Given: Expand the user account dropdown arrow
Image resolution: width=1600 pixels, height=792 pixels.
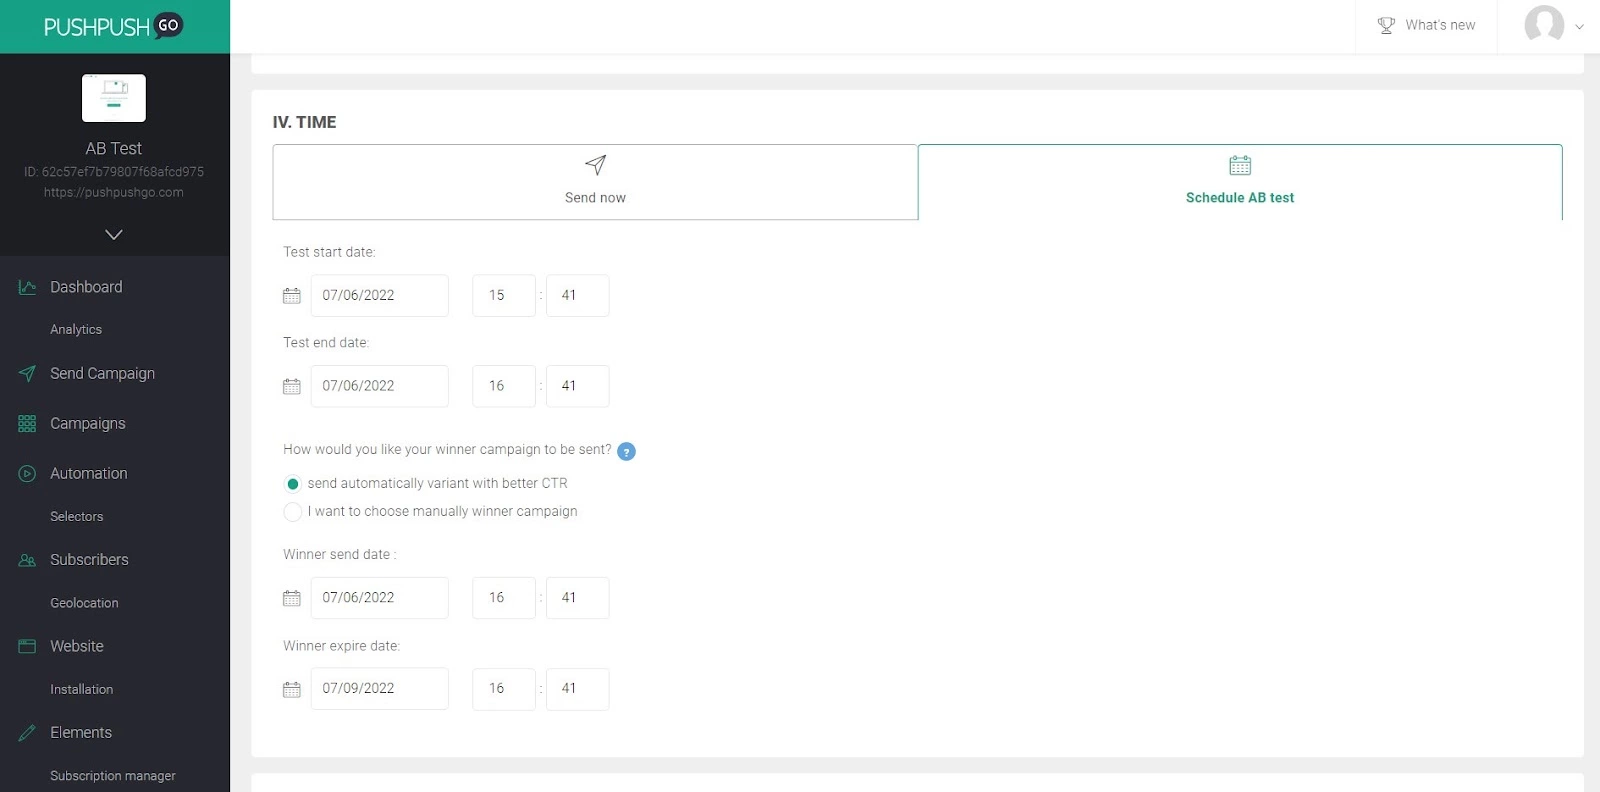Looking at the screenshot, I should click(x=1579, y=27).
